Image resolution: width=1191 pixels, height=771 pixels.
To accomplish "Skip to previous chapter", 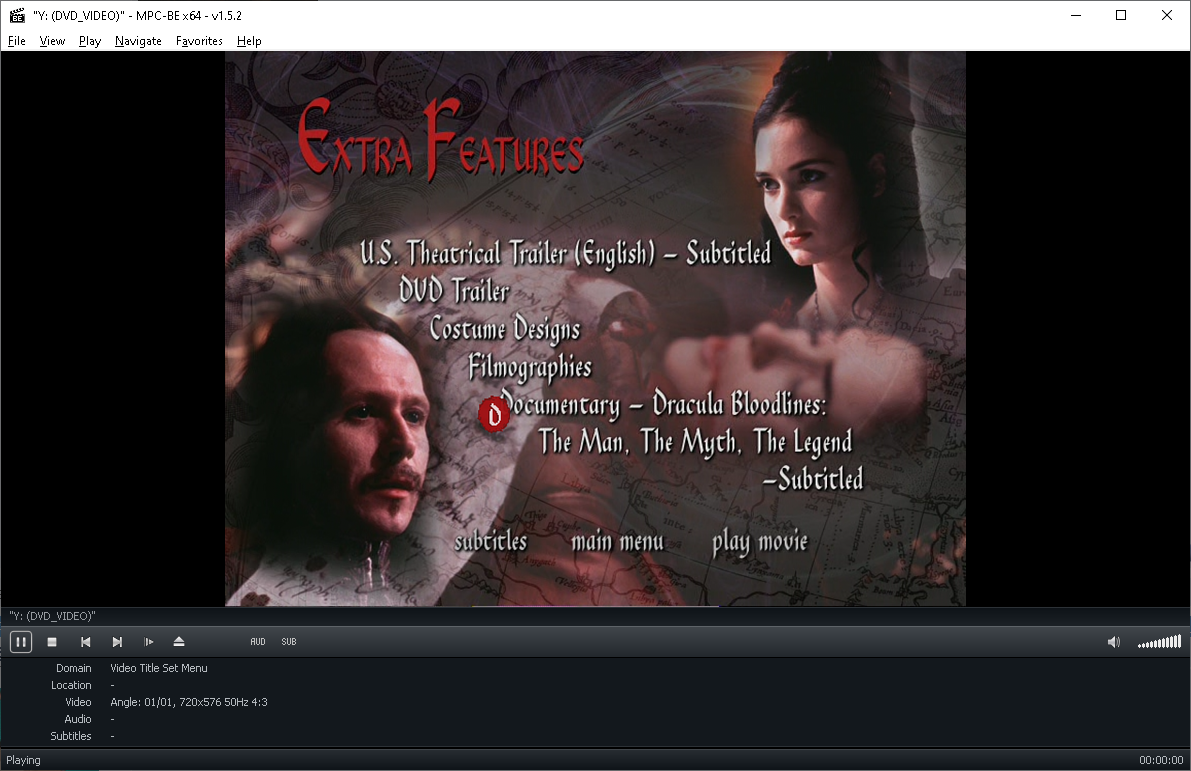I will point(85,642).
